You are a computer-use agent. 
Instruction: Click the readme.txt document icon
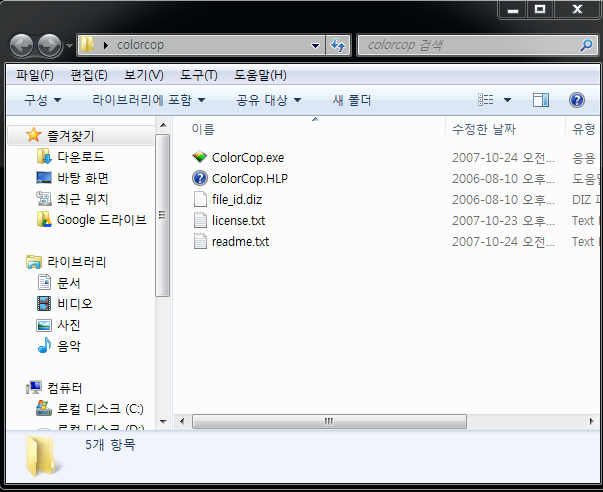pyautogui.click(x=200, y=241)
